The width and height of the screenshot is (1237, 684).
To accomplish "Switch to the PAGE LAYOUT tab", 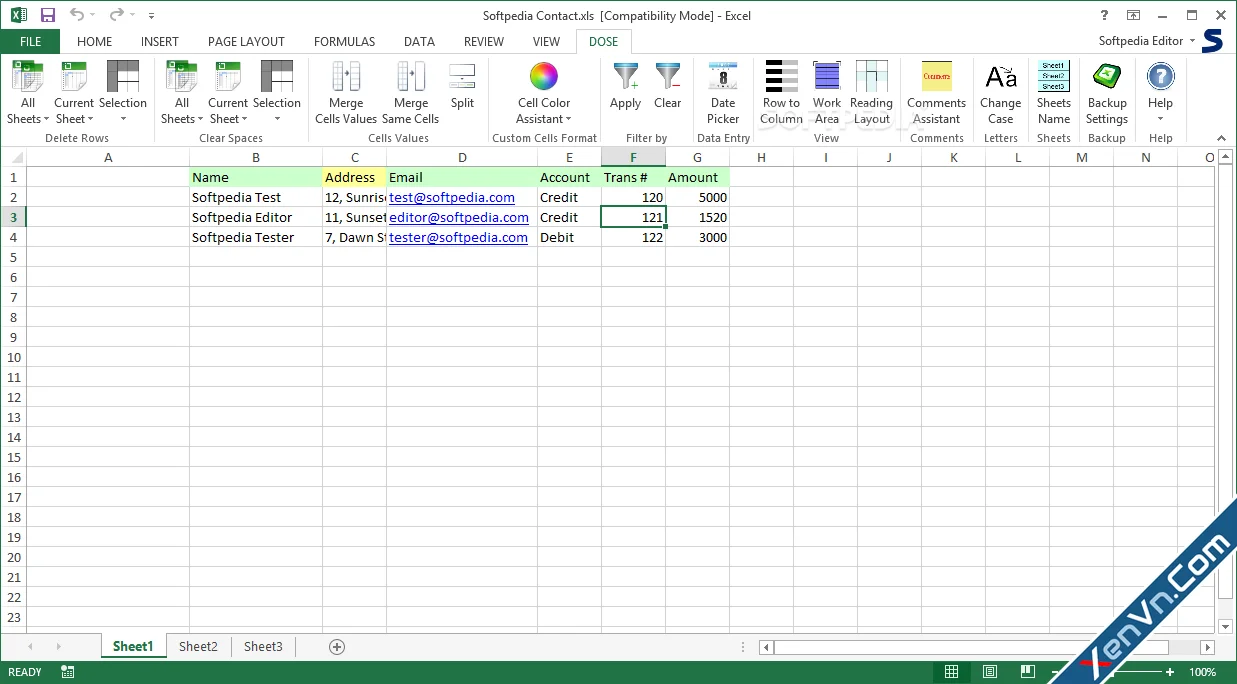I will (246, 41).
